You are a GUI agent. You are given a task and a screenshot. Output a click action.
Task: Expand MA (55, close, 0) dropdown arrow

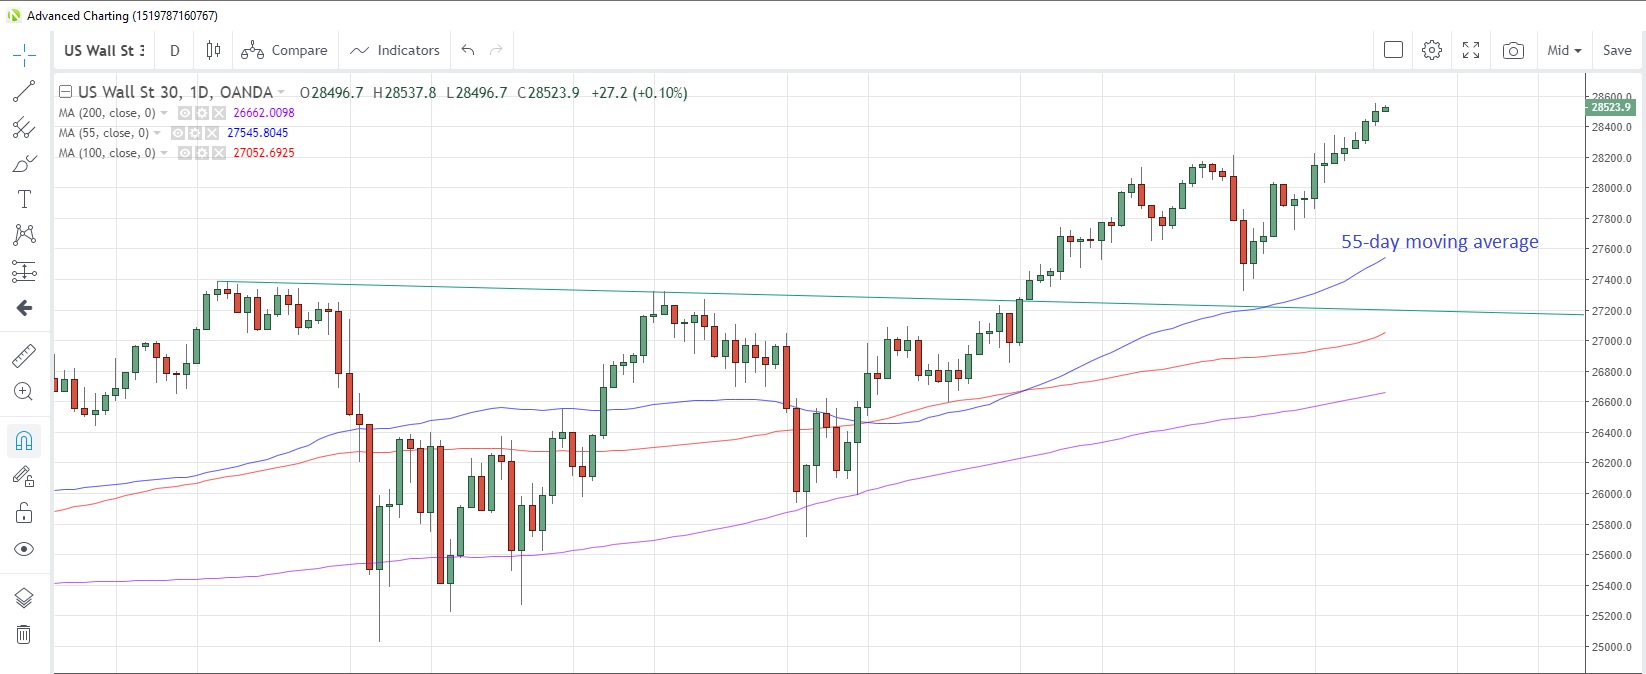click(159, 133)
